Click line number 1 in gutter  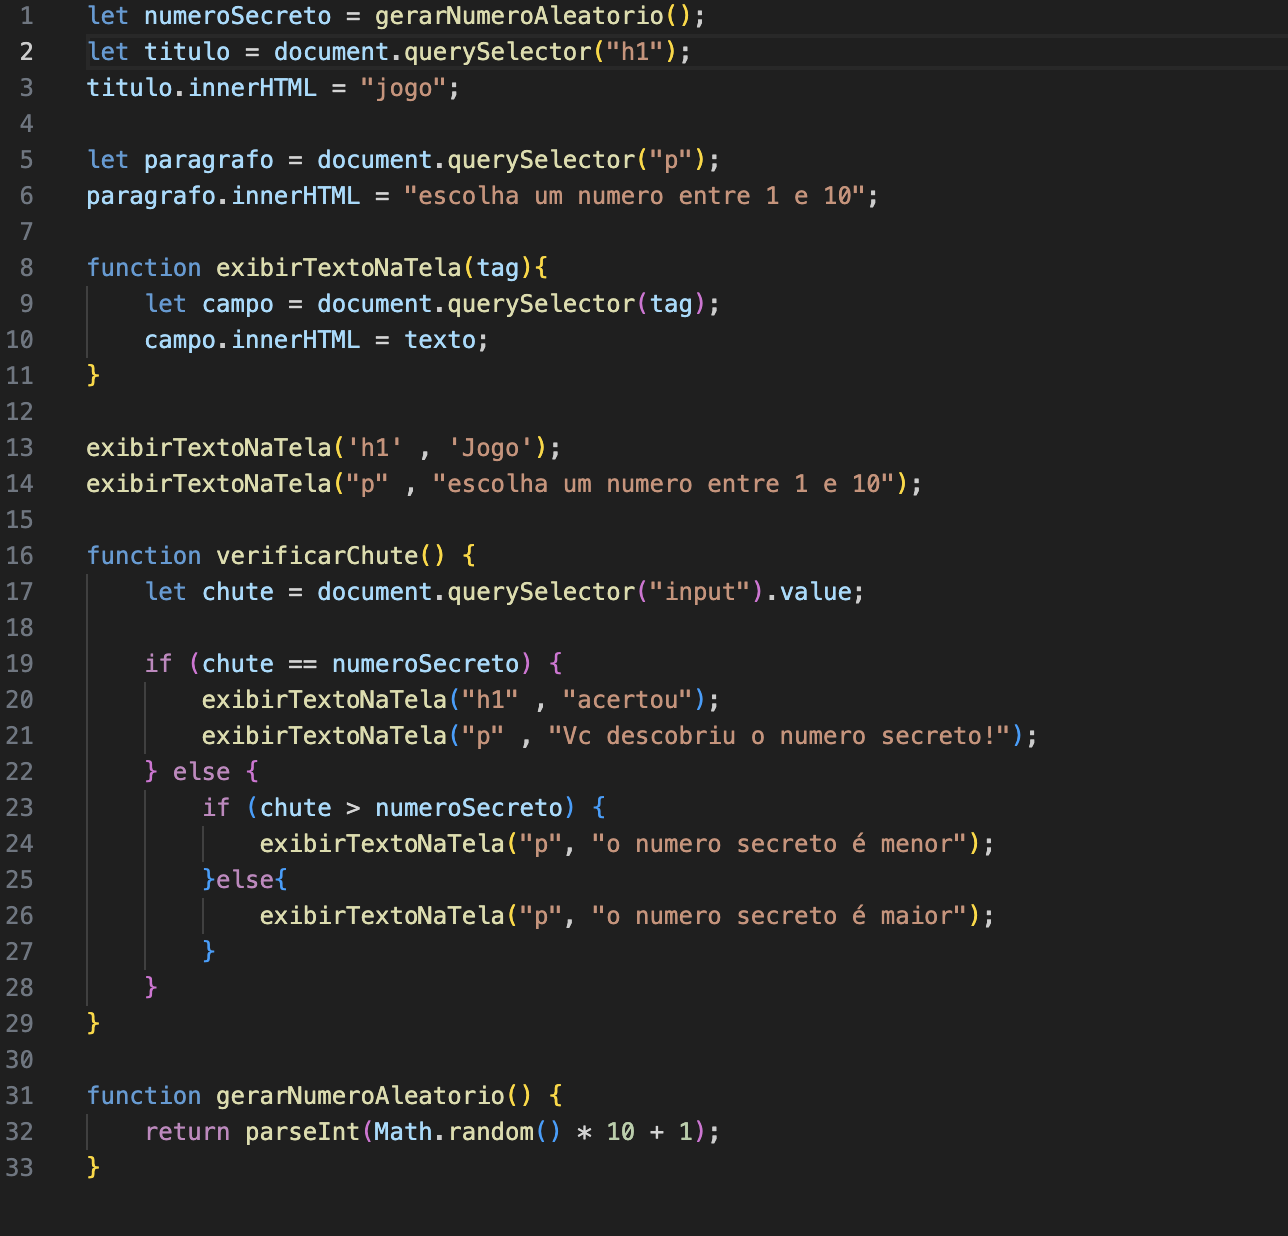(26, 16)
